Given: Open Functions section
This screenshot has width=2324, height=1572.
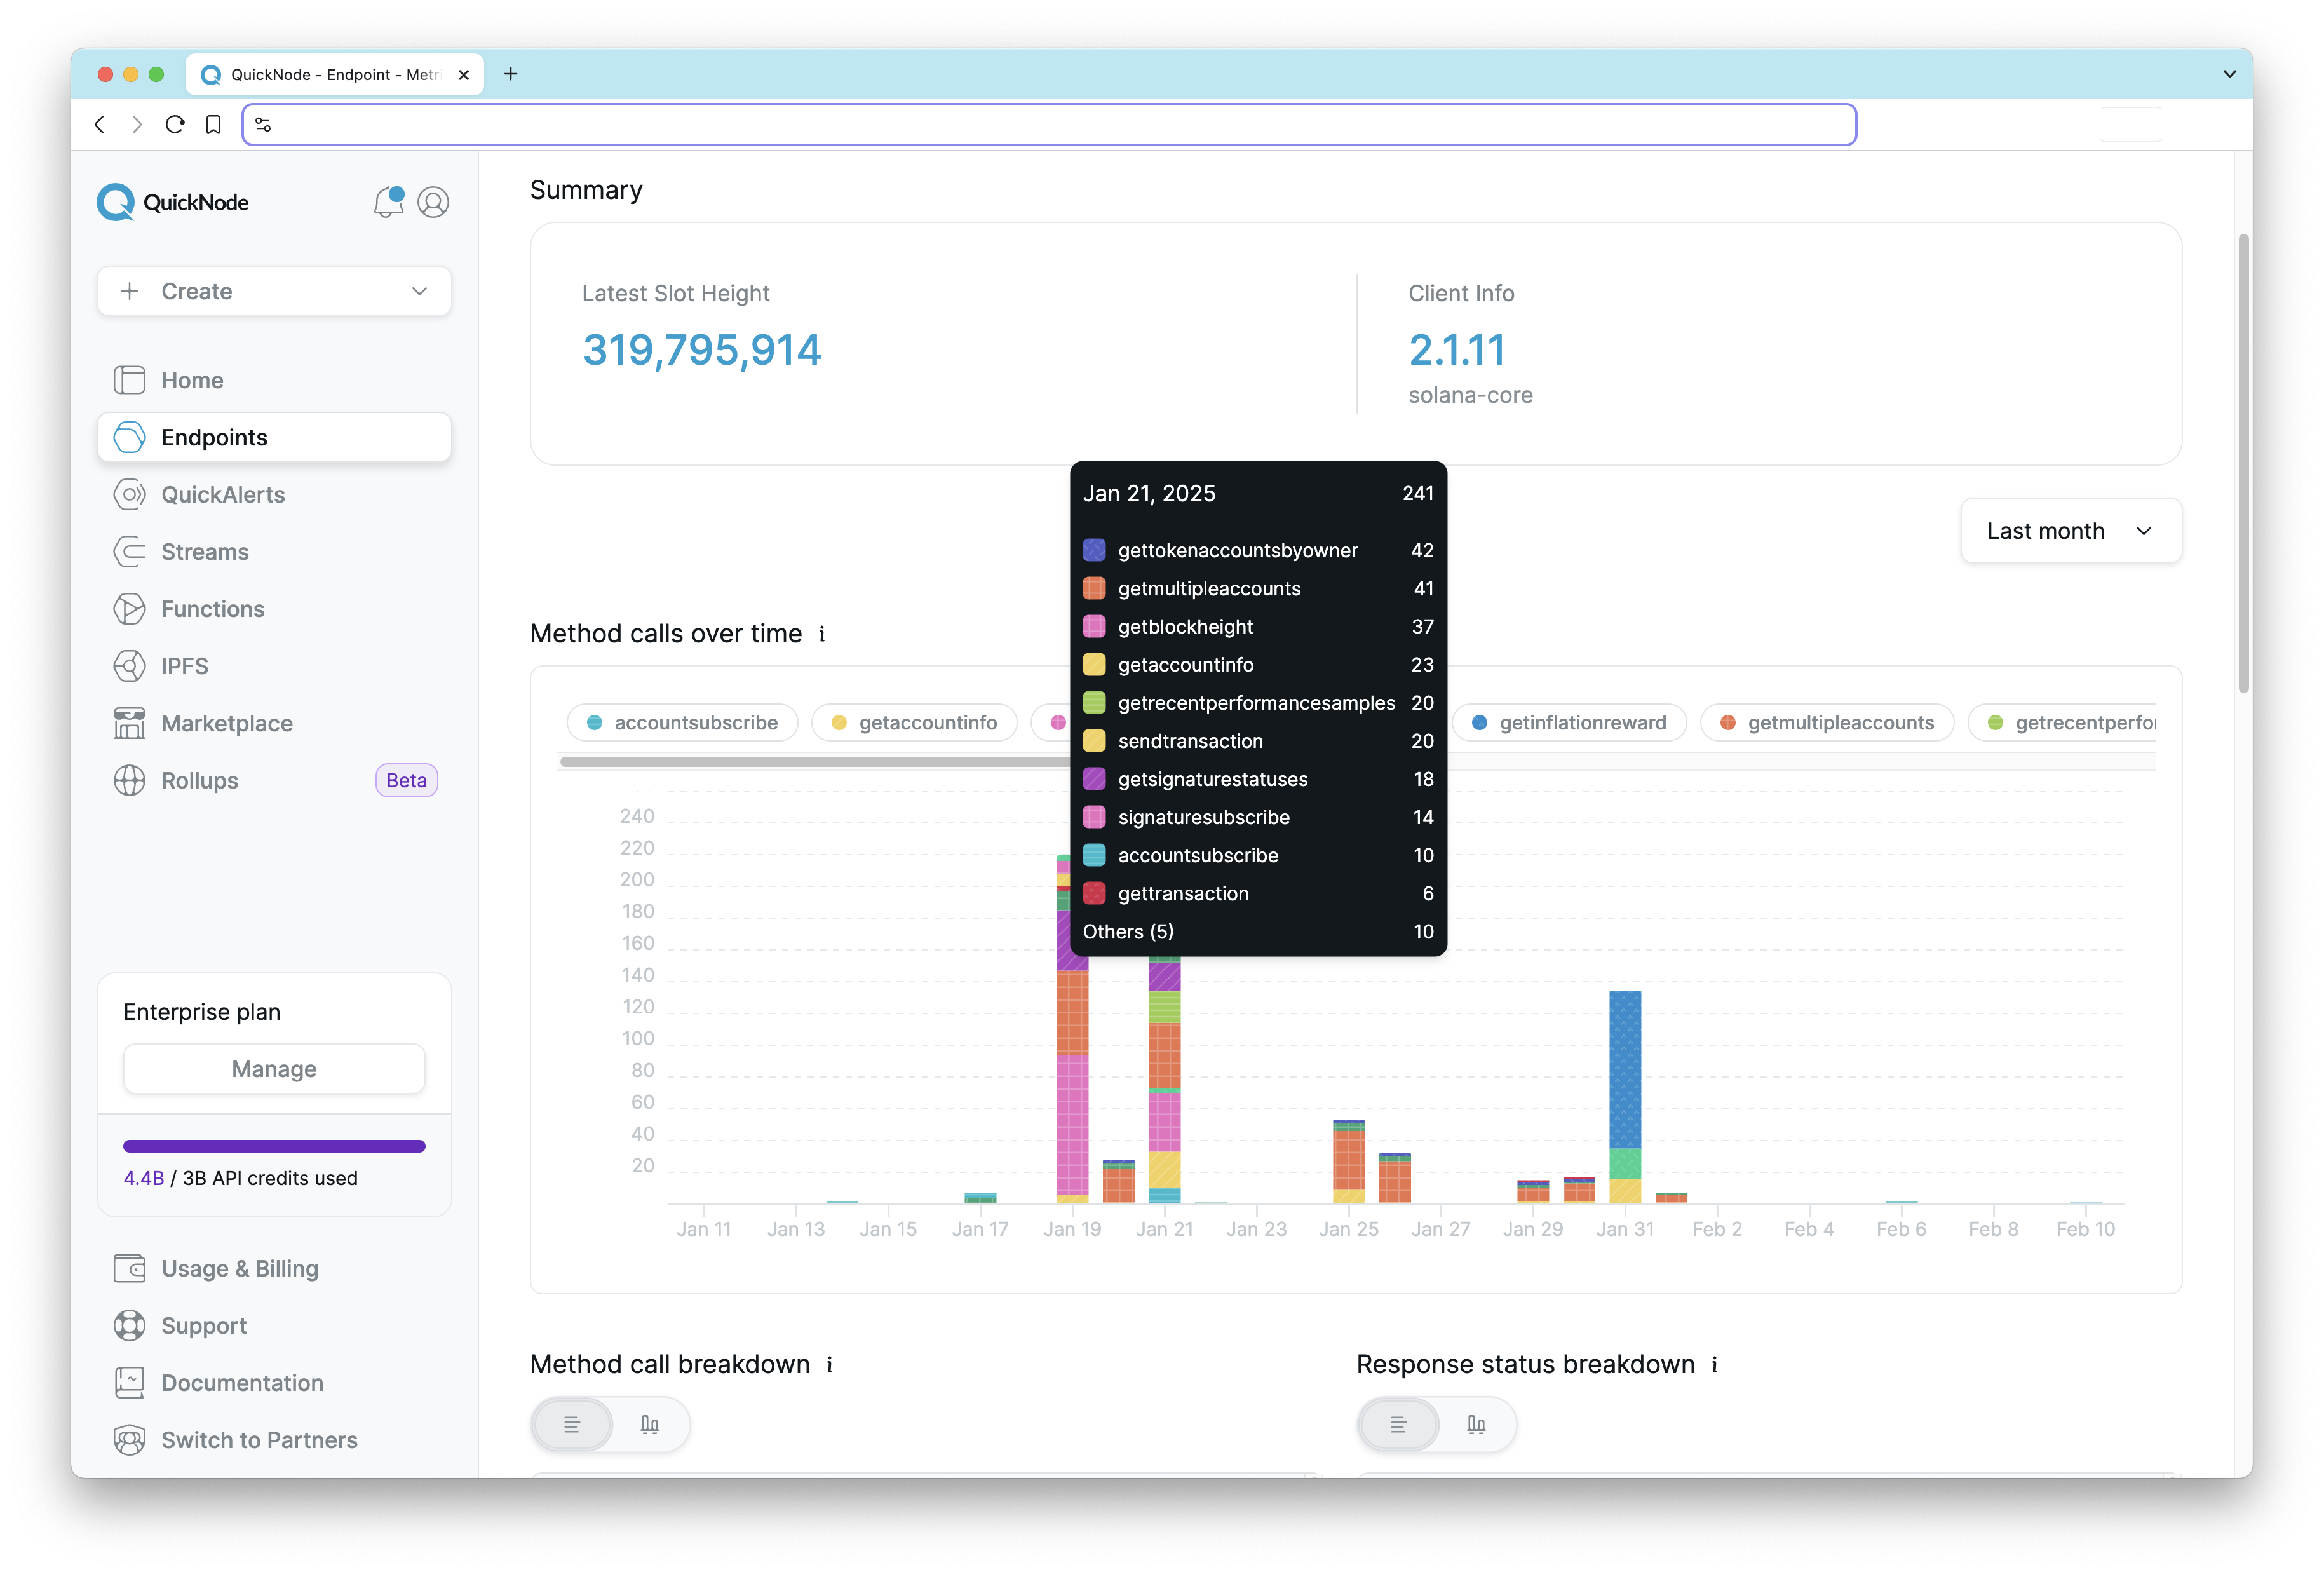Looking at the screenshot, I should [x=274, y=609].
